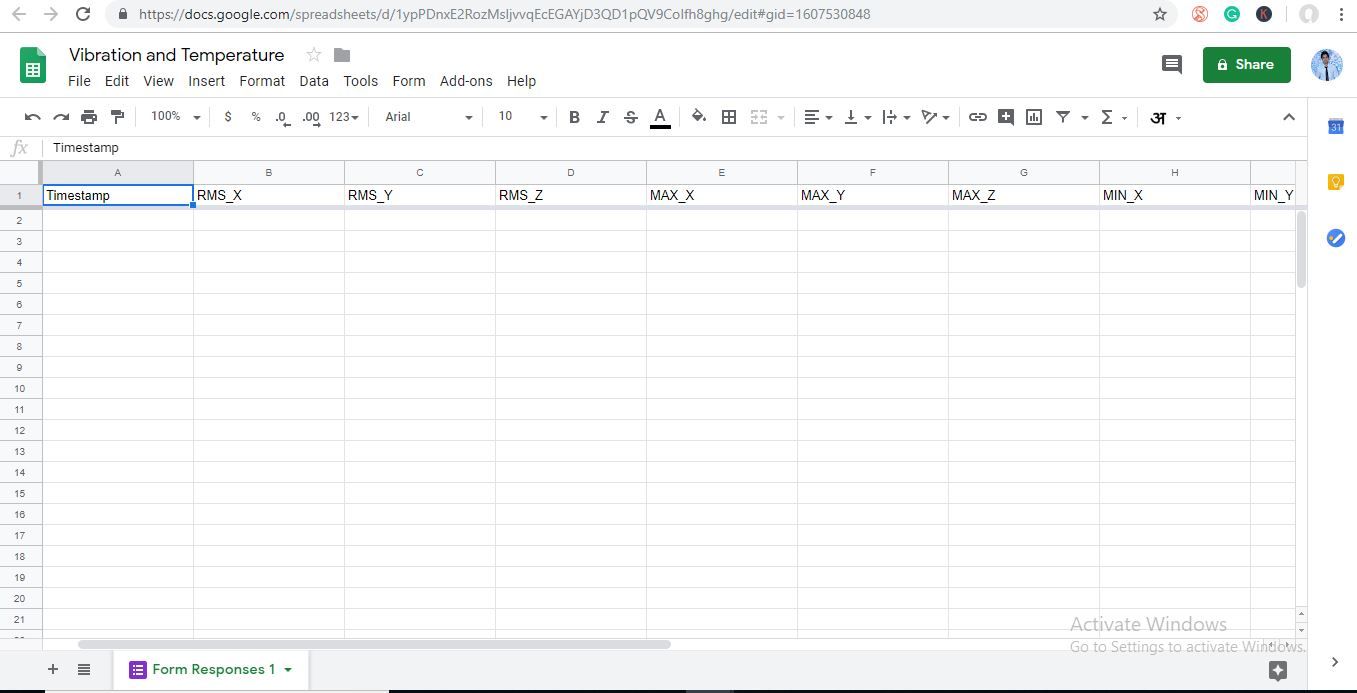
Task: Open the Google account avatar
Action: click(x=1326, y=65)
